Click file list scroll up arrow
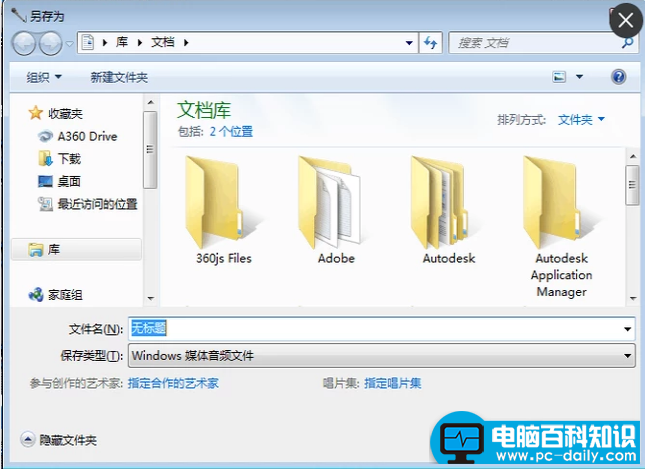 [x=633, y=156]
